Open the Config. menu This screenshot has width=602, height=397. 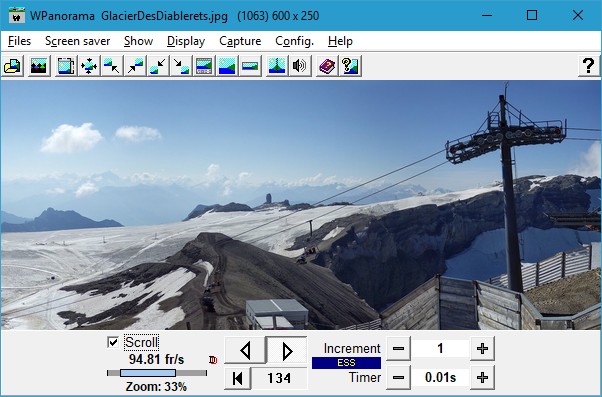click(x=294, y=41)
